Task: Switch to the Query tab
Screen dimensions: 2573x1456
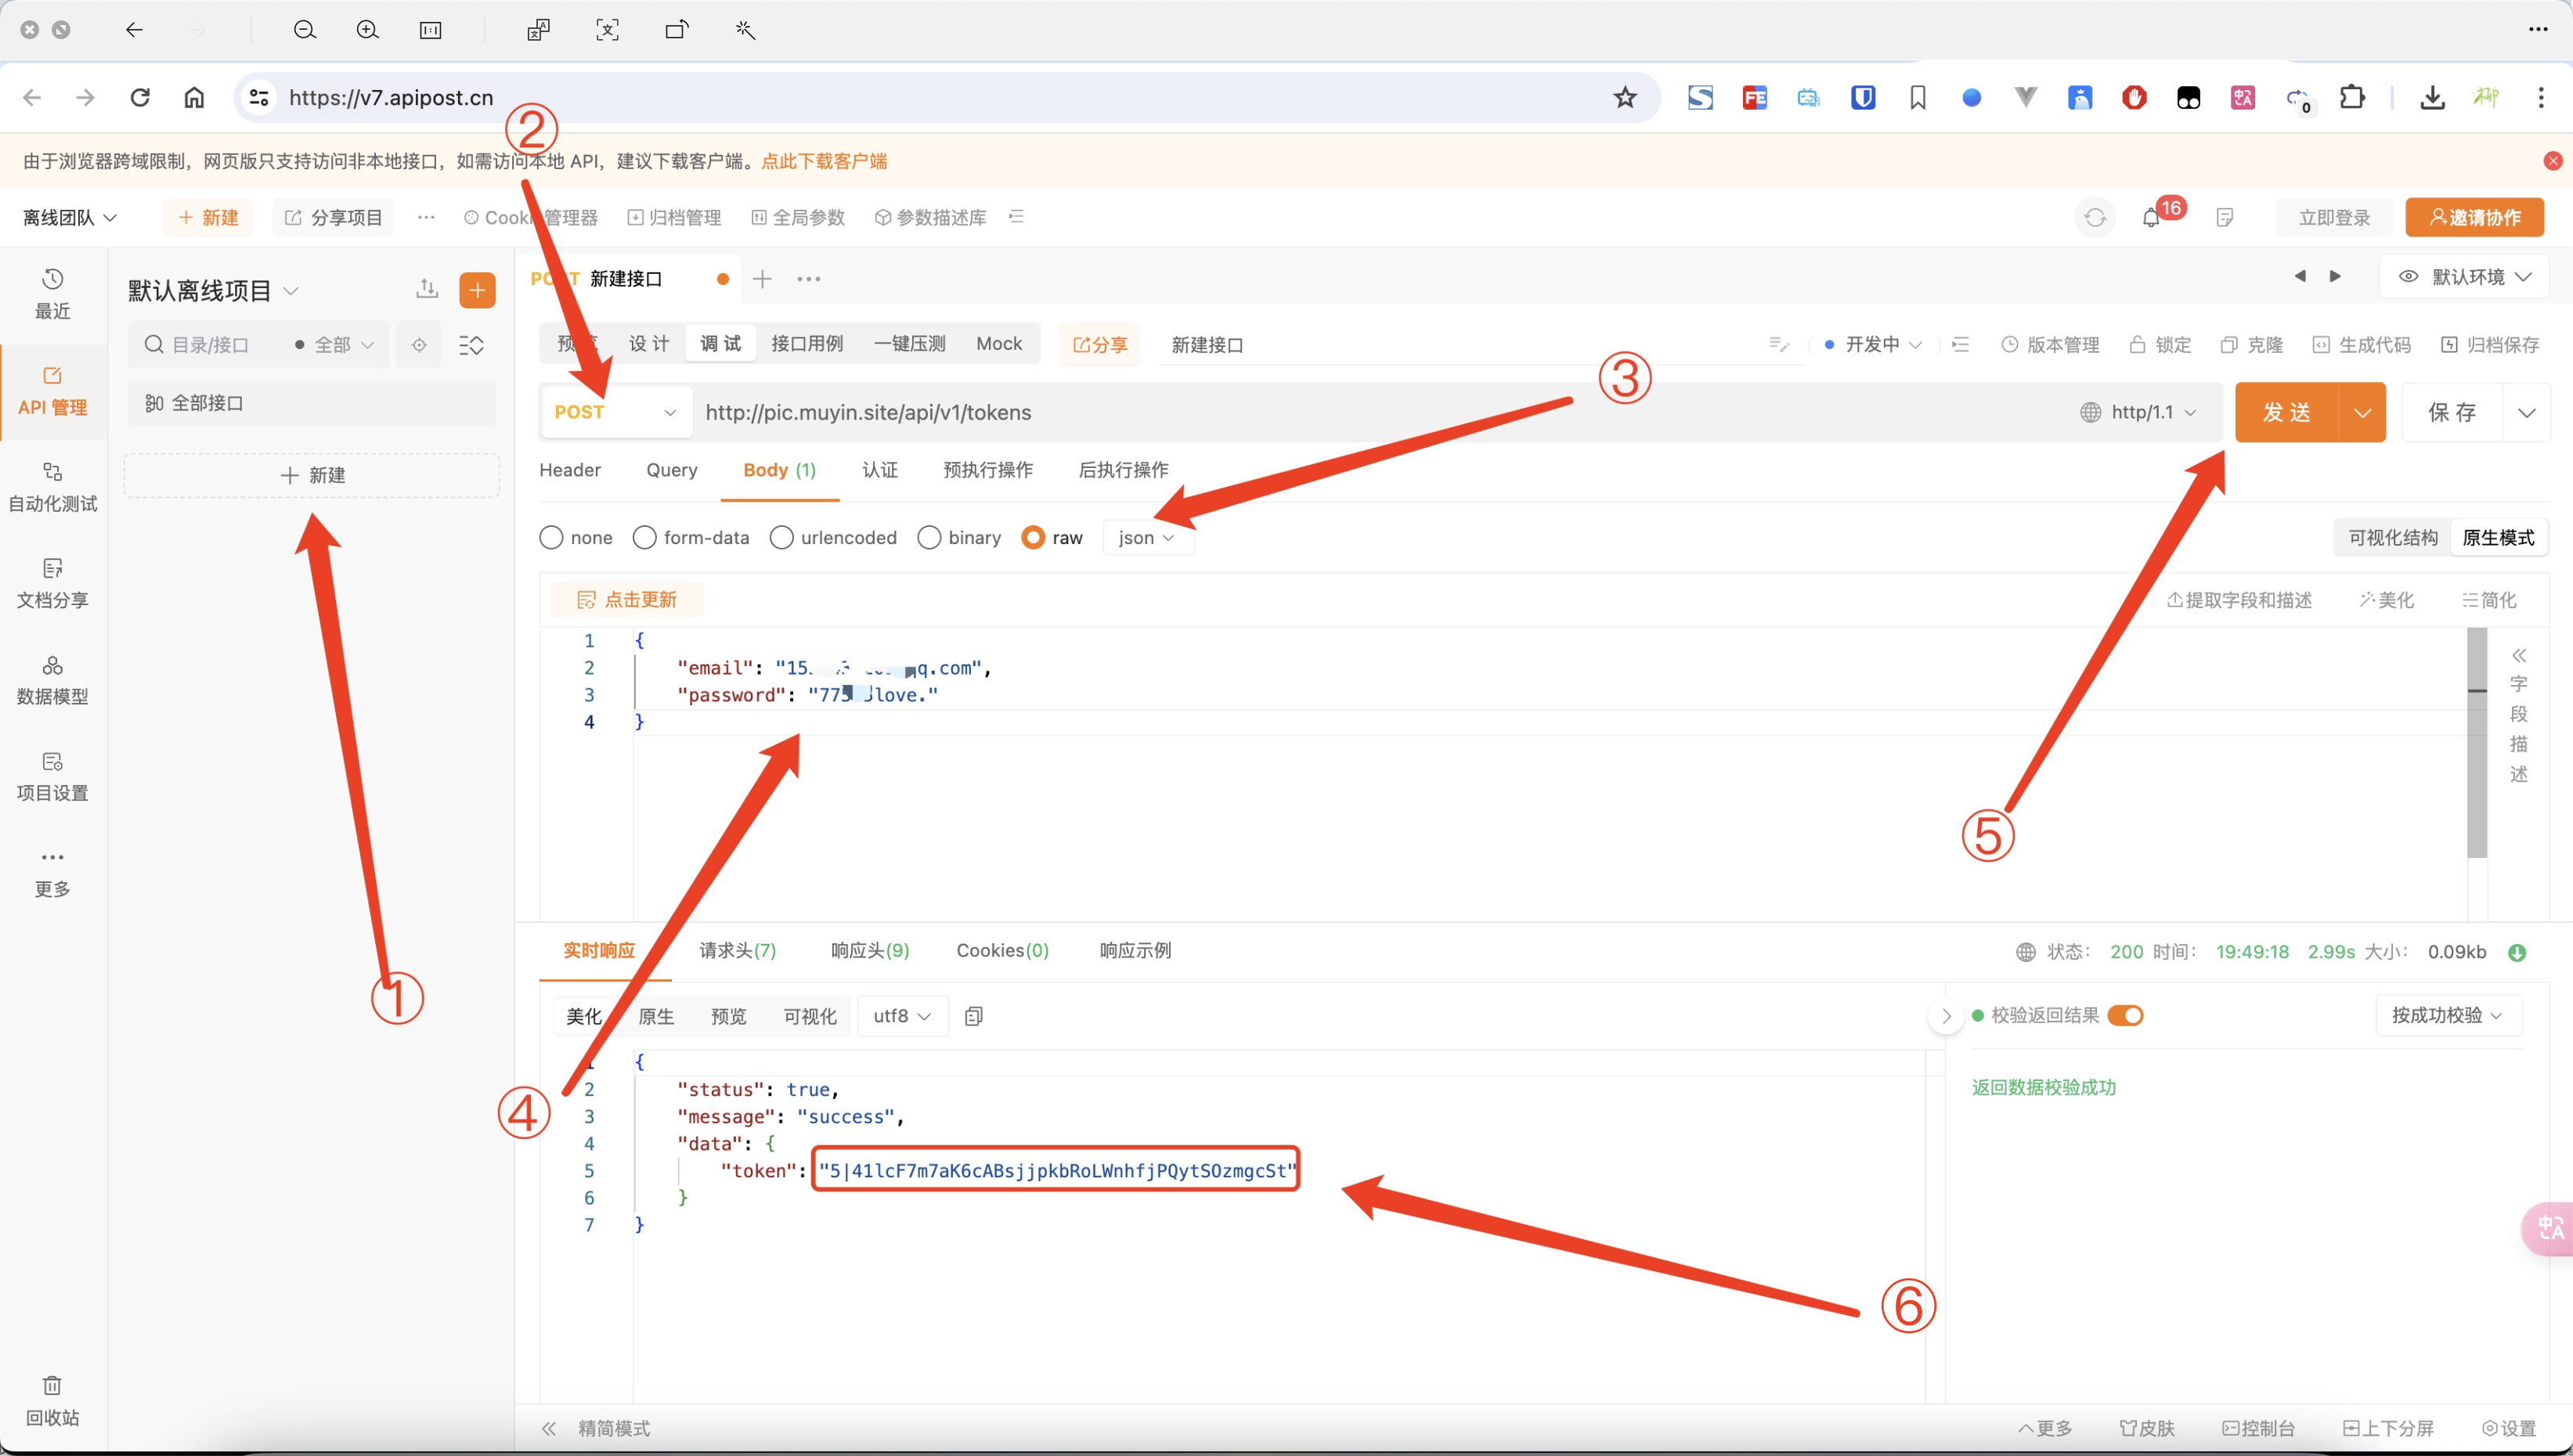Action: [x=672, y=470]
